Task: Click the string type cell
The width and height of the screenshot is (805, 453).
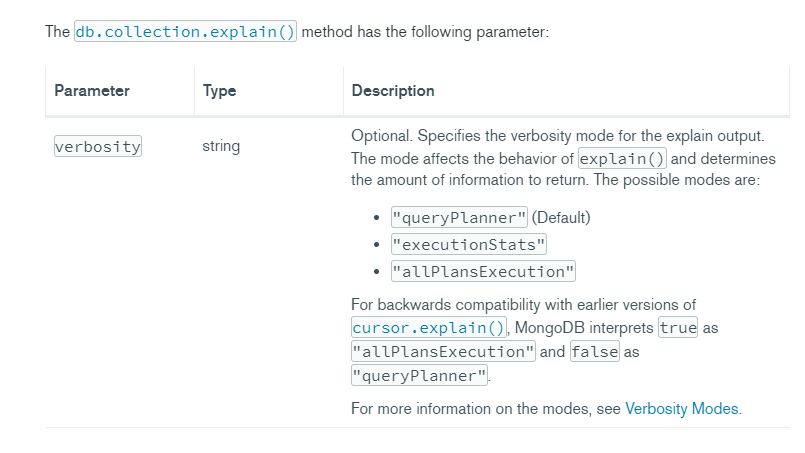Action: point(221,146)
